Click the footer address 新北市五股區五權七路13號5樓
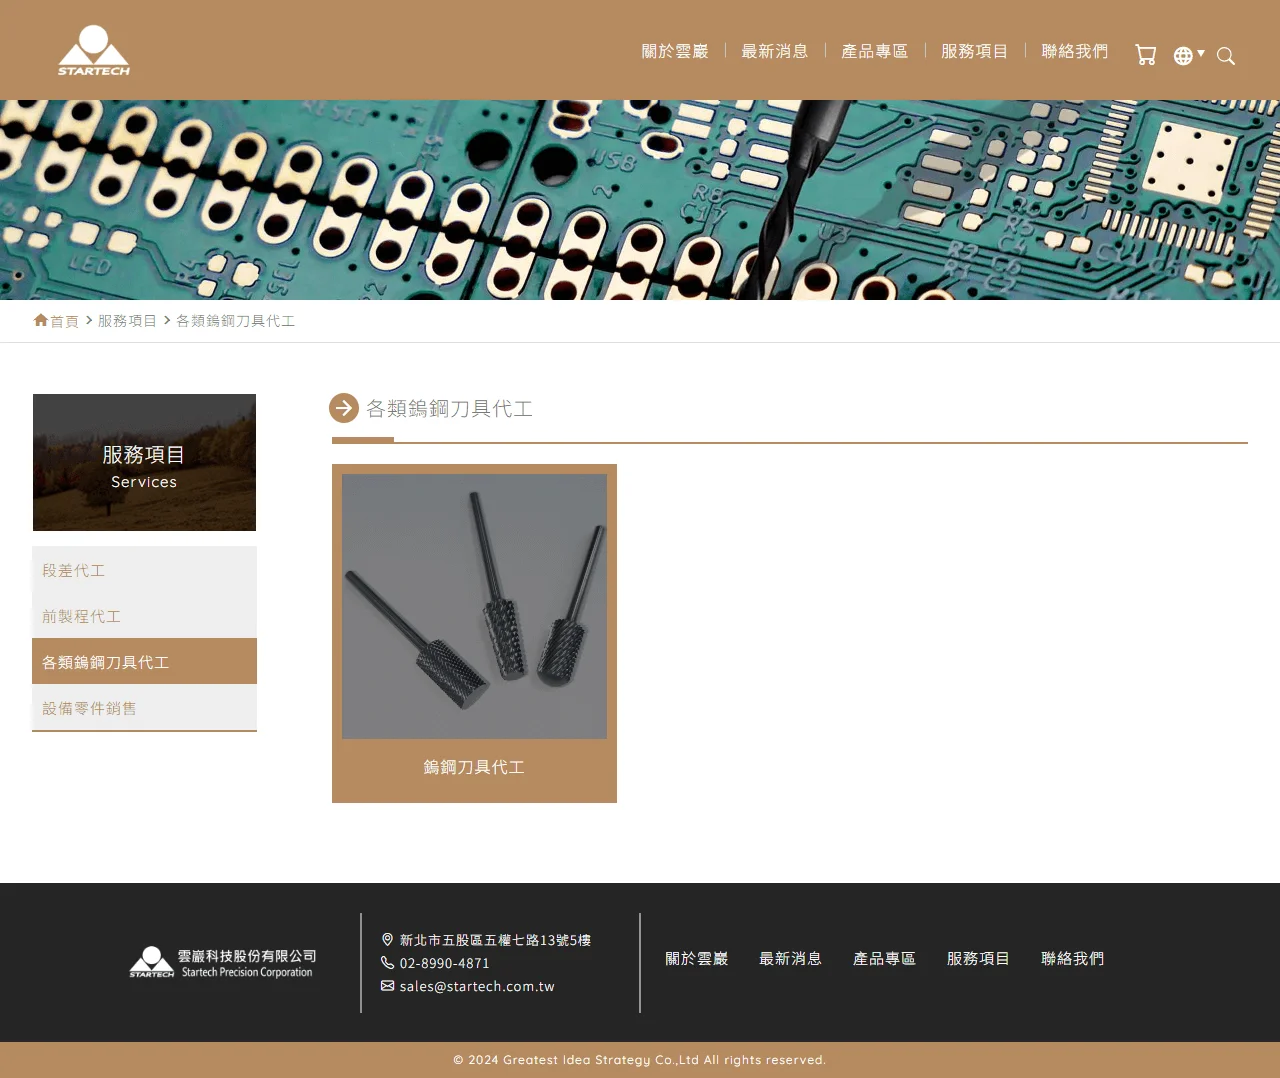 [x=496, y=940]
